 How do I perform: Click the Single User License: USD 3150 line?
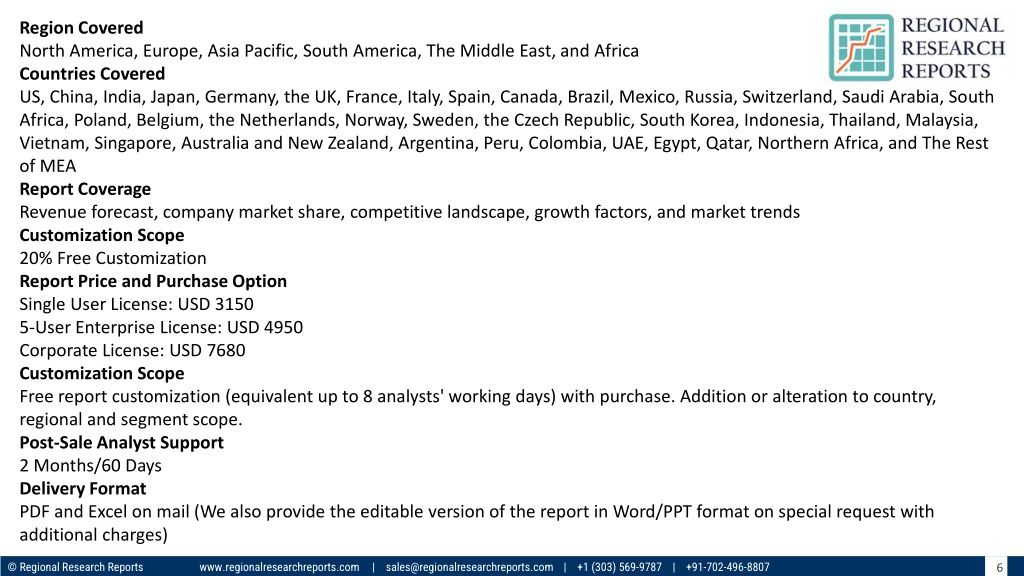pos(136,304)
